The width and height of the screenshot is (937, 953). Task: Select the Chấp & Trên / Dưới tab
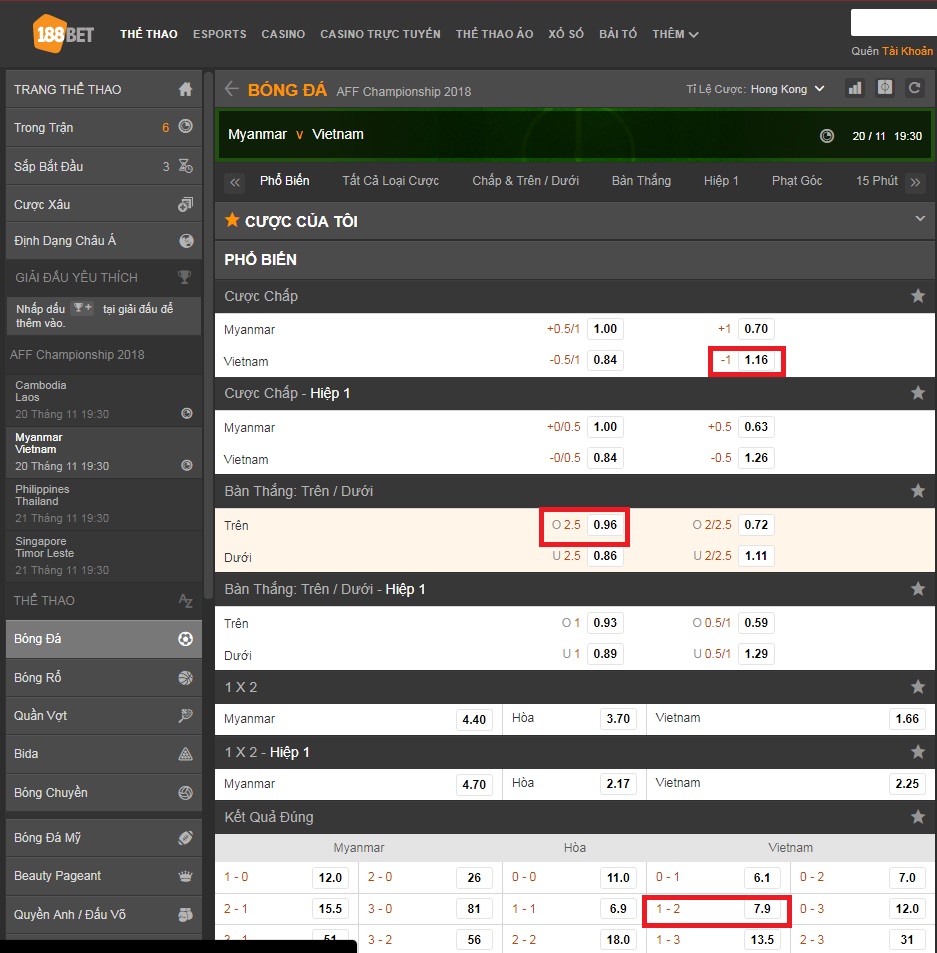526,181
